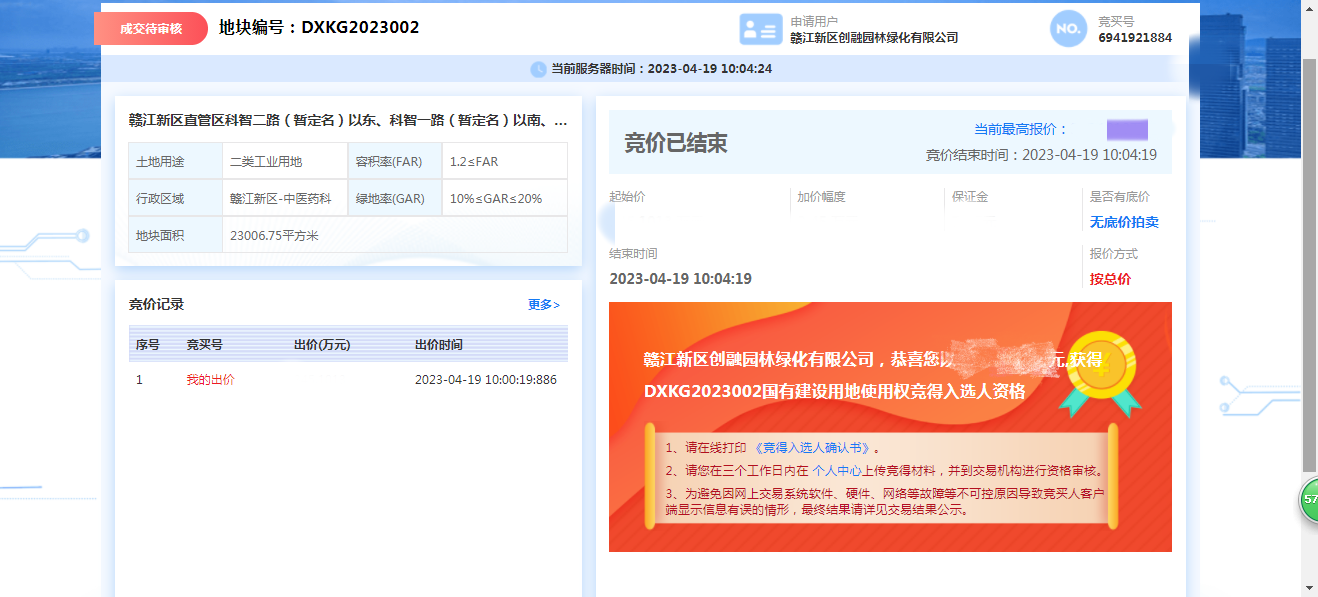Click the 赣江新区-中医药科 district cell

(285, 198)
